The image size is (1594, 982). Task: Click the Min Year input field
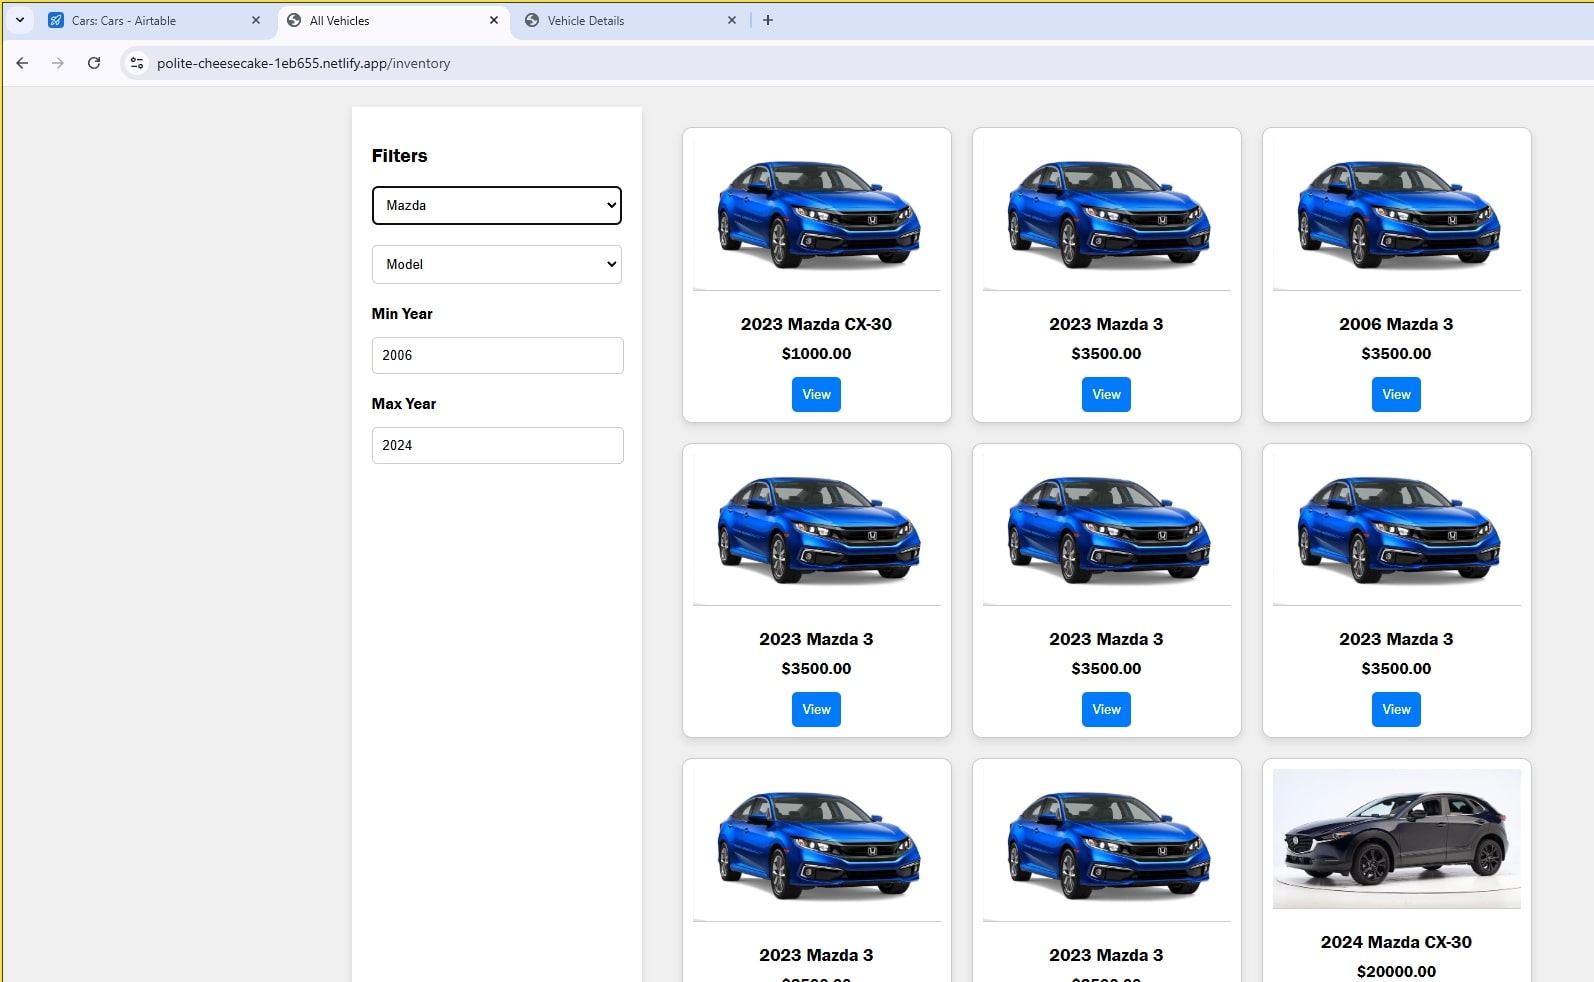click(x=498, y=355)
